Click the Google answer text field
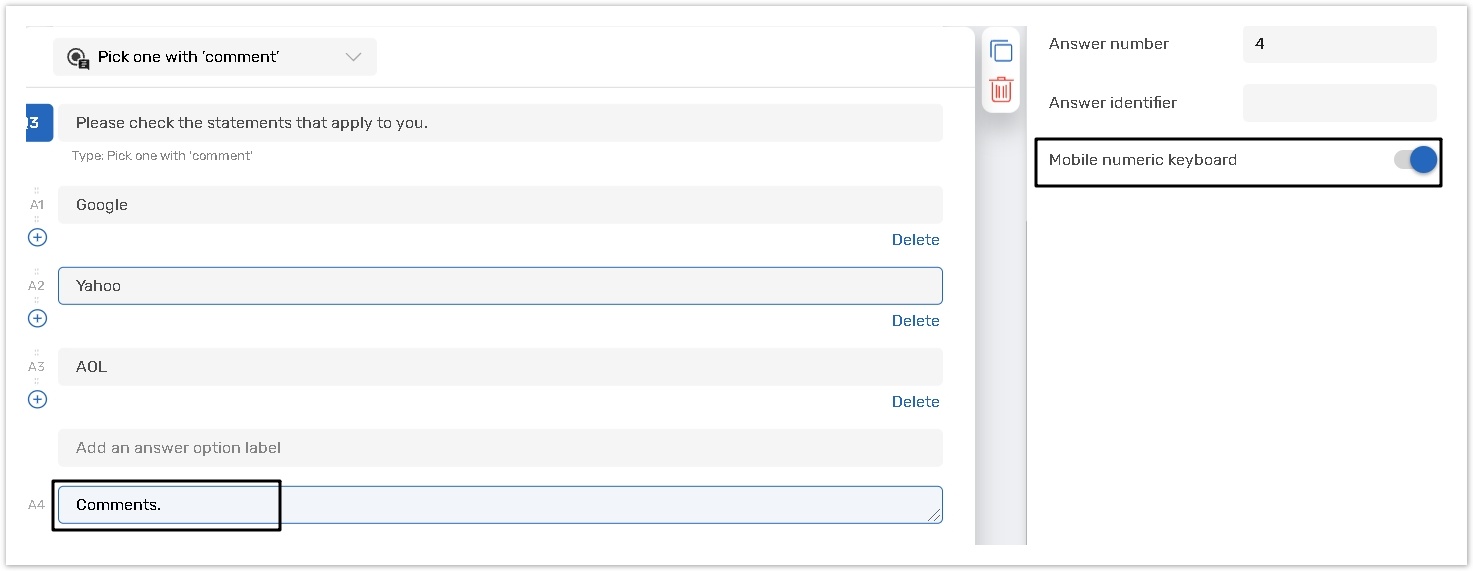Image resolution: width=1473 pixels, height=571 pixels. (500, 205)
